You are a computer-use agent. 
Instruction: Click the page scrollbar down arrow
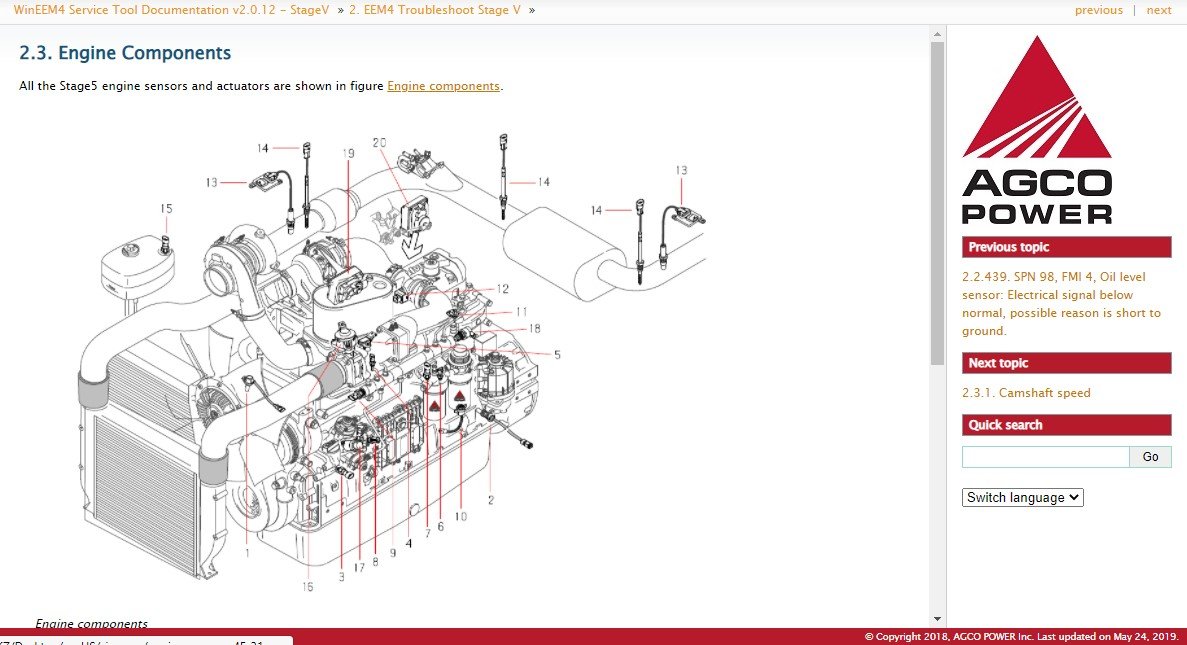point(937,619)
